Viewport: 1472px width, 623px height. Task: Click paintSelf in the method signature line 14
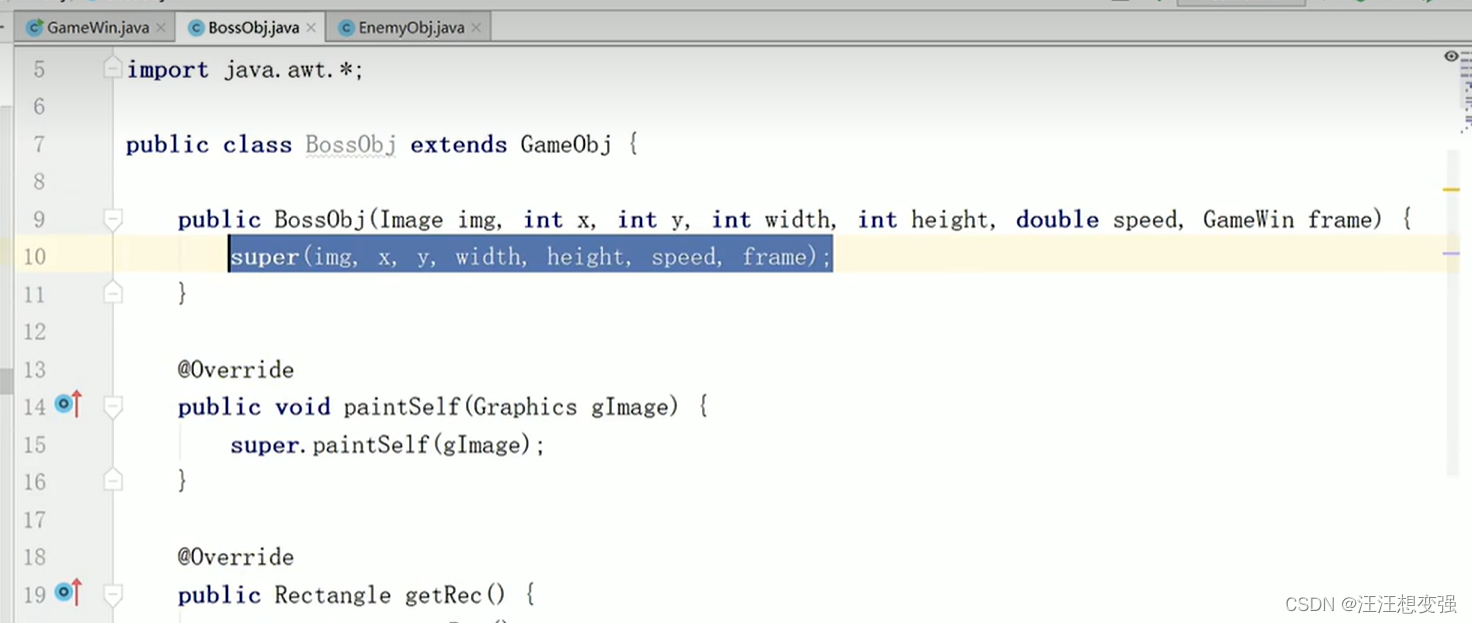pos(402,407)
